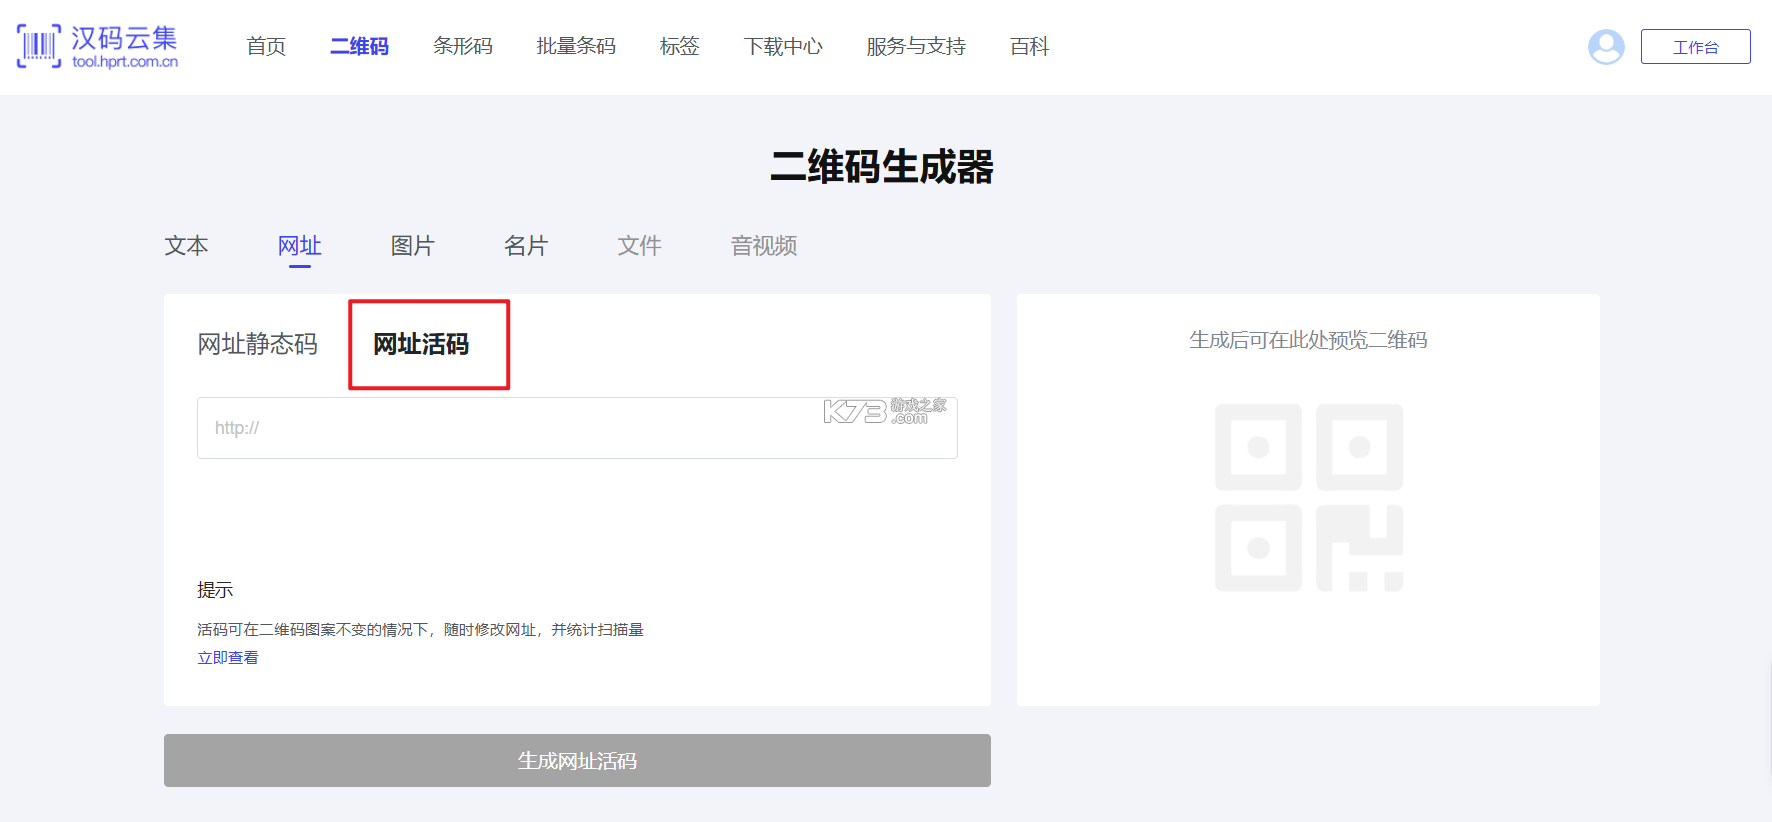Switch to the 文本 tab
This screenshot has height=822, width=1772.
click(186, 246)
